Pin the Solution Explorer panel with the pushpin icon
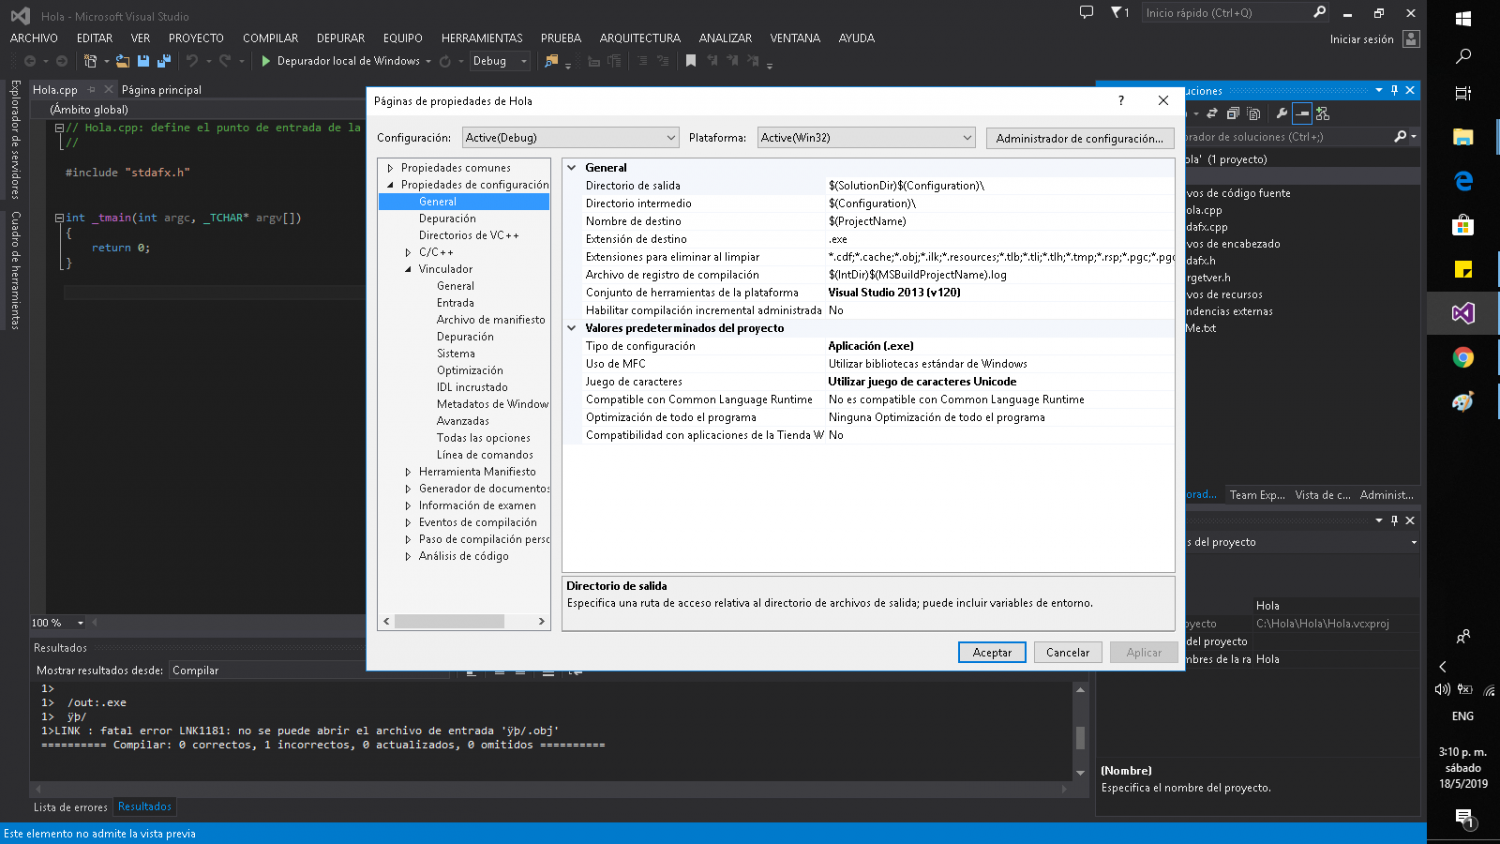1500x844 pixels. click(1394, 90)
